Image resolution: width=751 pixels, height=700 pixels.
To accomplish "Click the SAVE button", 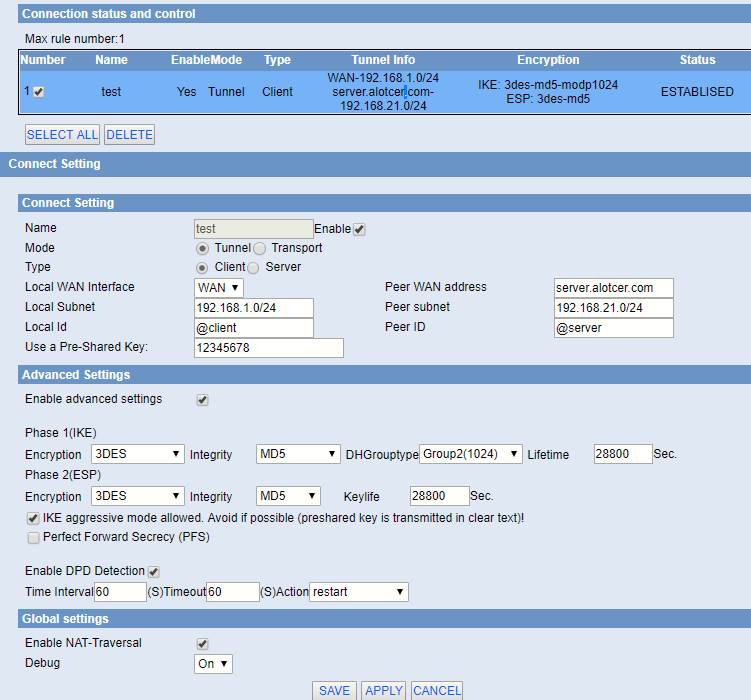I will (x=334, y=690).
